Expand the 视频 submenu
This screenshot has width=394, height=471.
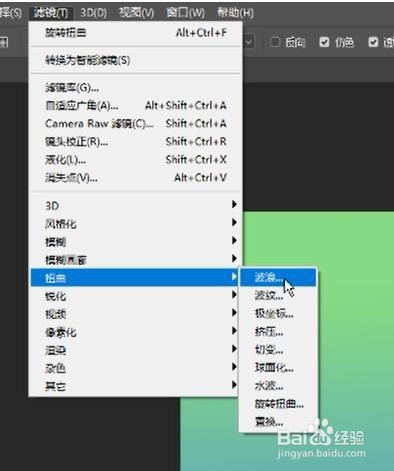(134, 313)
